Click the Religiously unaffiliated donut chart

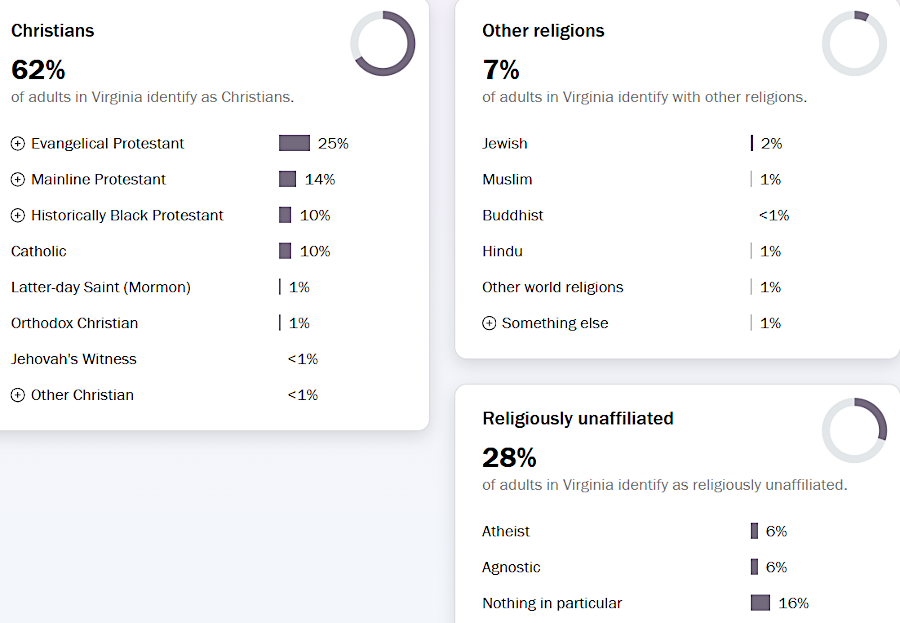coord(854,431)
